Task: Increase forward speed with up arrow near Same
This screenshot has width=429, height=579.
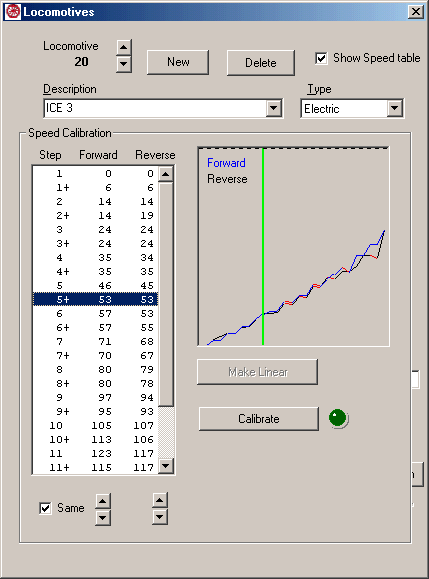Action: coord(103,501)
